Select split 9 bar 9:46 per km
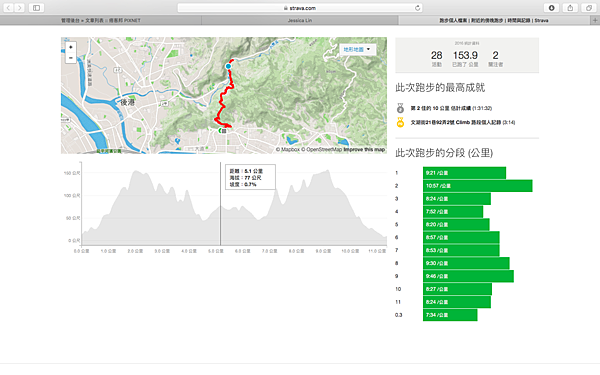This screenshot has width=600, height=375. 468,276
